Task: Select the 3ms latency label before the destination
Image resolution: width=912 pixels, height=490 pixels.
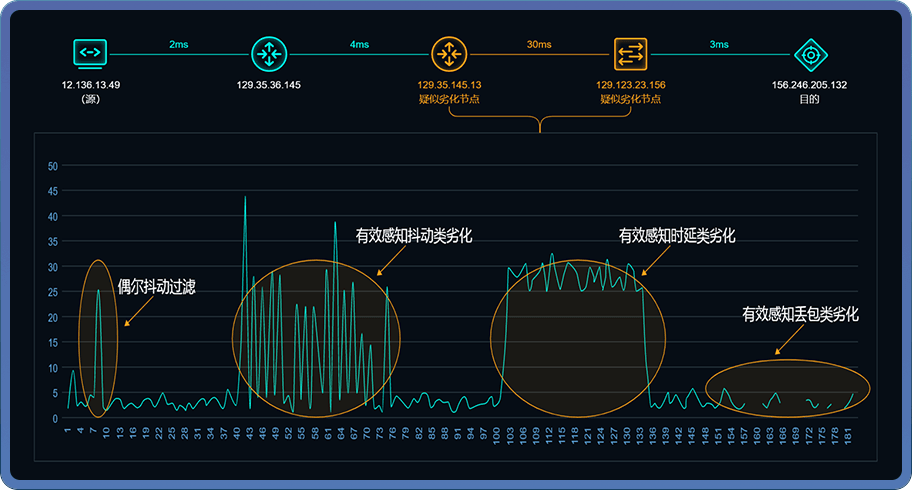Action: click(719, 45)
